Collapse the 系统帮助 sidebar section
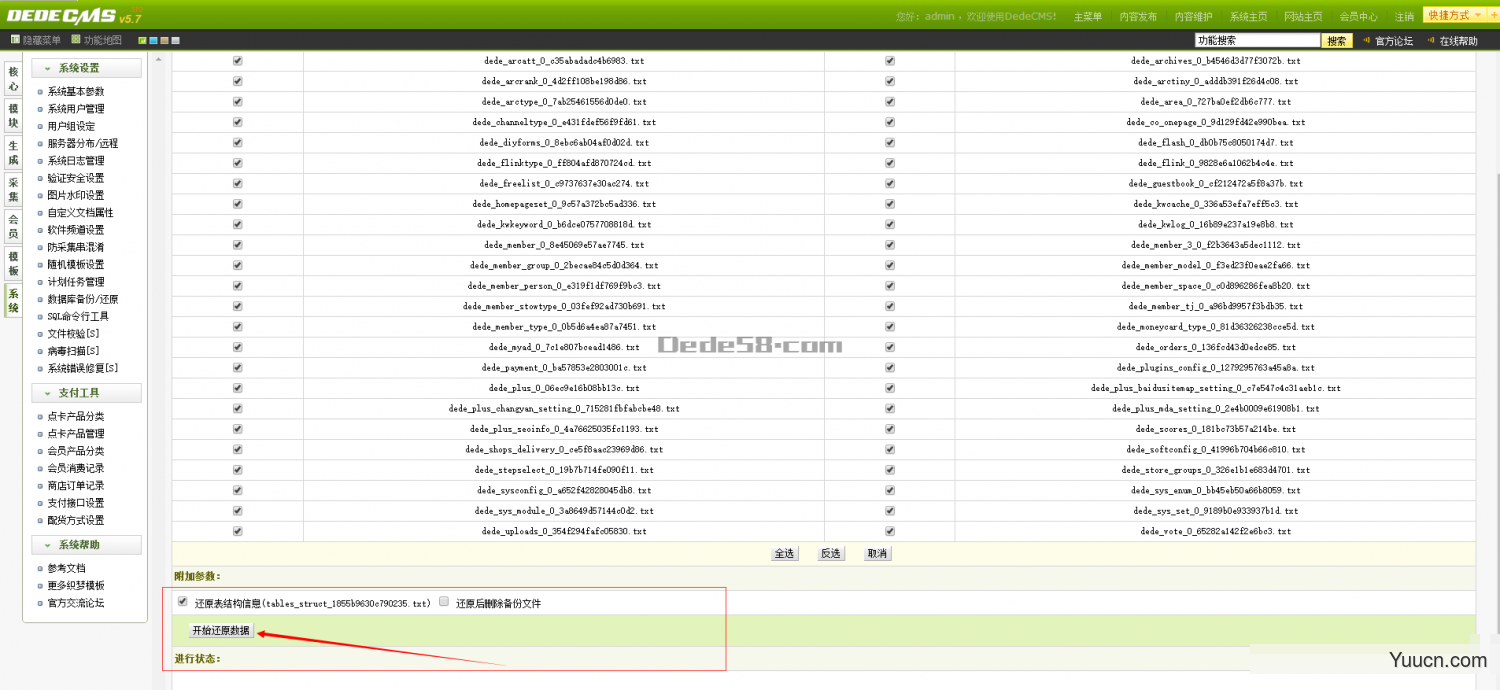The width and height of the screenshot is (1500, 690). [x=86, y=545]
